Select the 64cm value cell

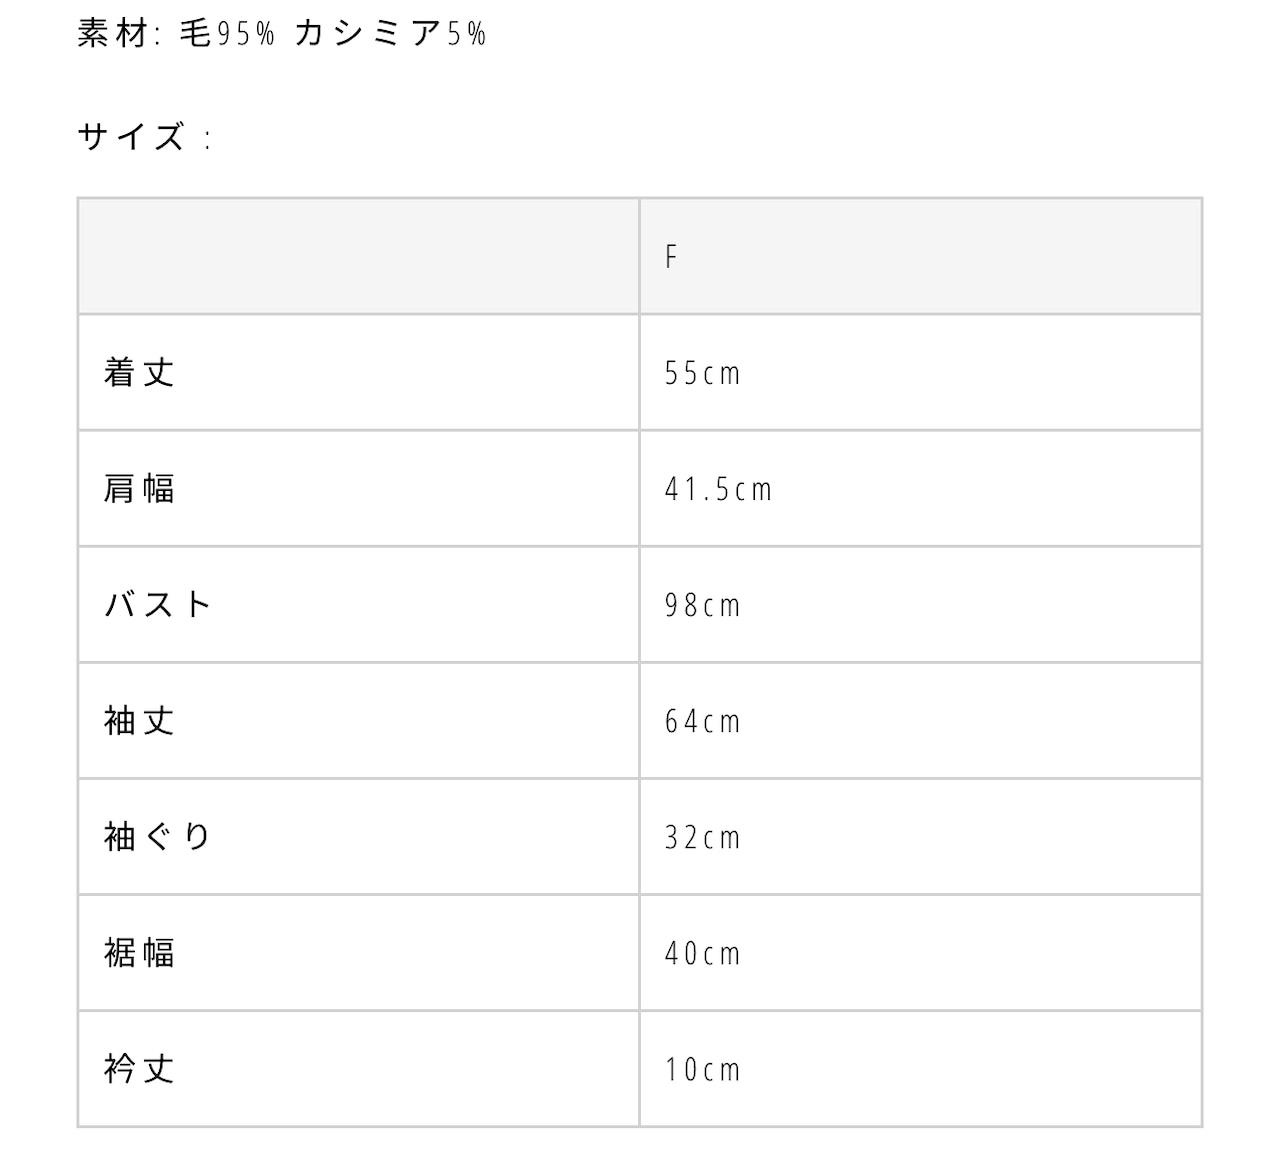(702, 722)
